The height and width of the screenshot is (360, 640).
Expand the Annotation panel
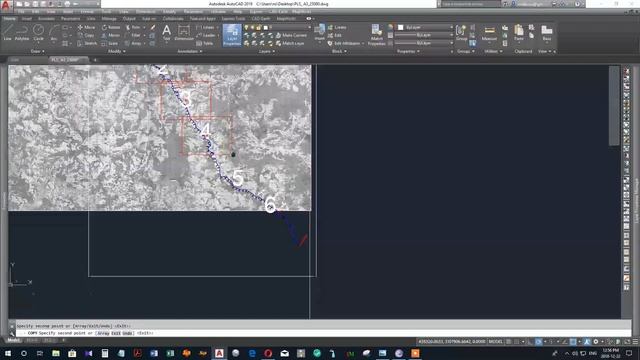coord(190,51)
